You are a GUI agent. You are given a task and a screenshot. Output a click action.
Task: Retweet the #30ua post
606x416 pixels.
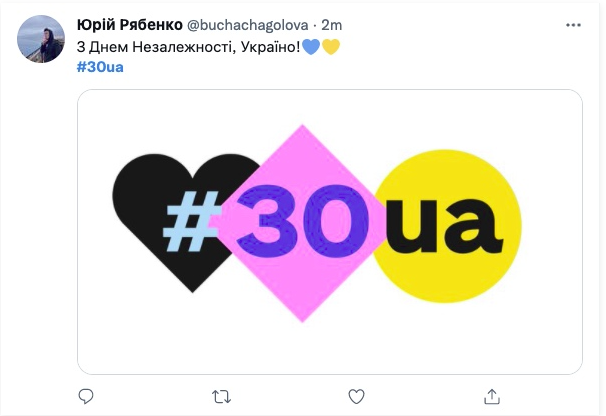[x=220, y=396]
